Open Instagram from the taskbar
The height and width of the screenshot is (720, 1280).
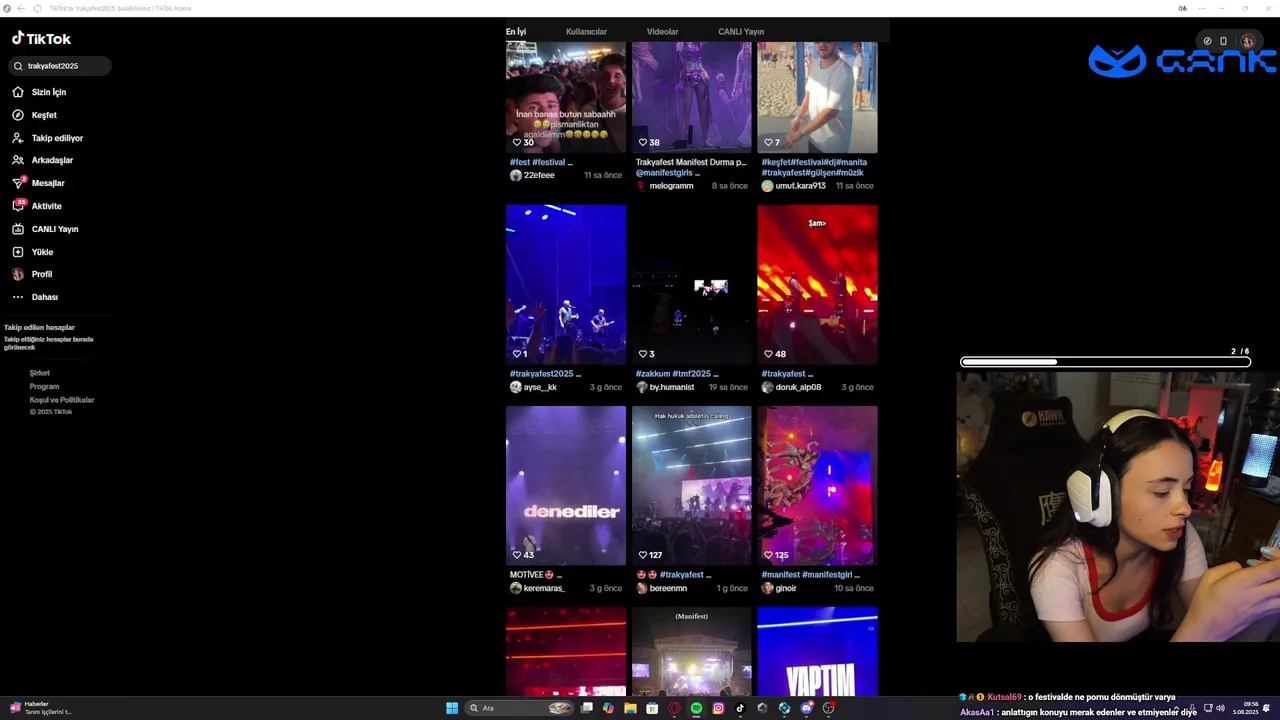[718, 708]
